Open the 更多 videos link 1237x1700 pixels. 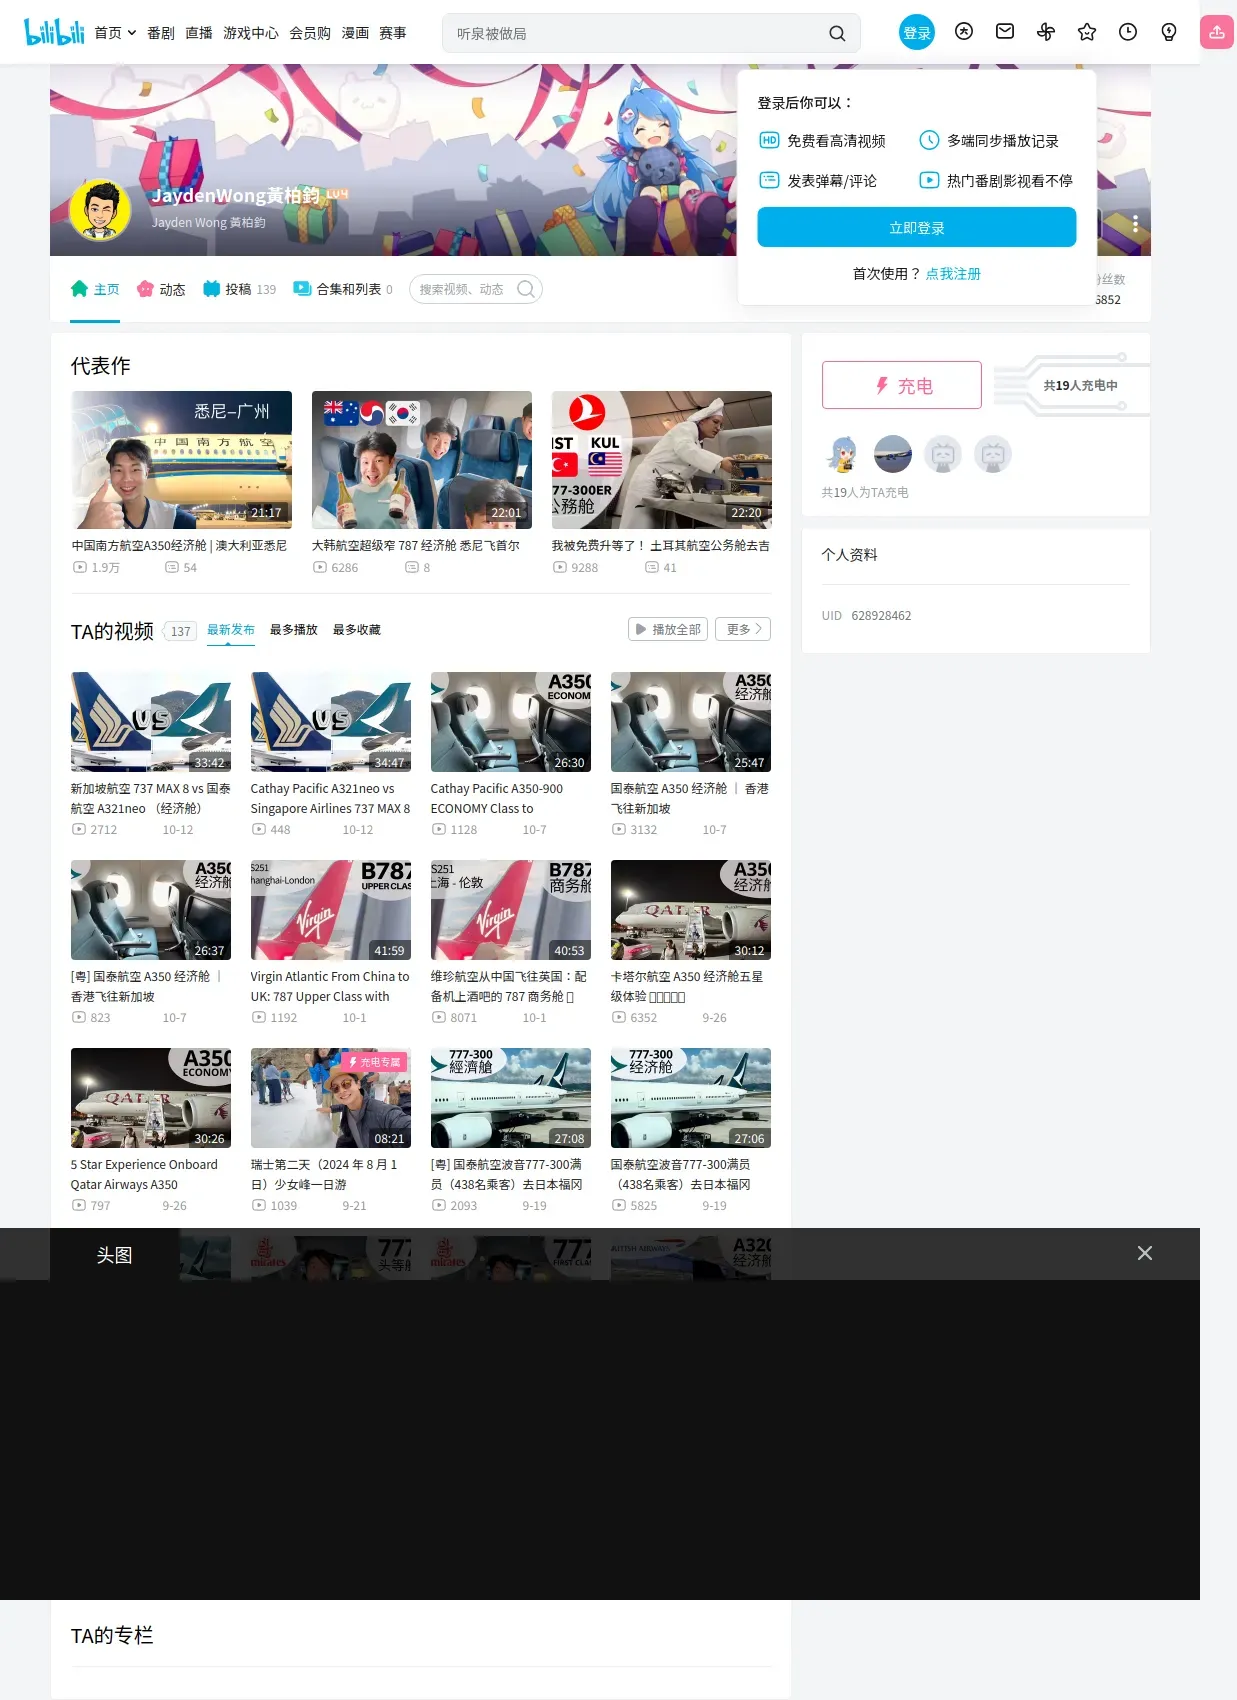coord(743,629)
